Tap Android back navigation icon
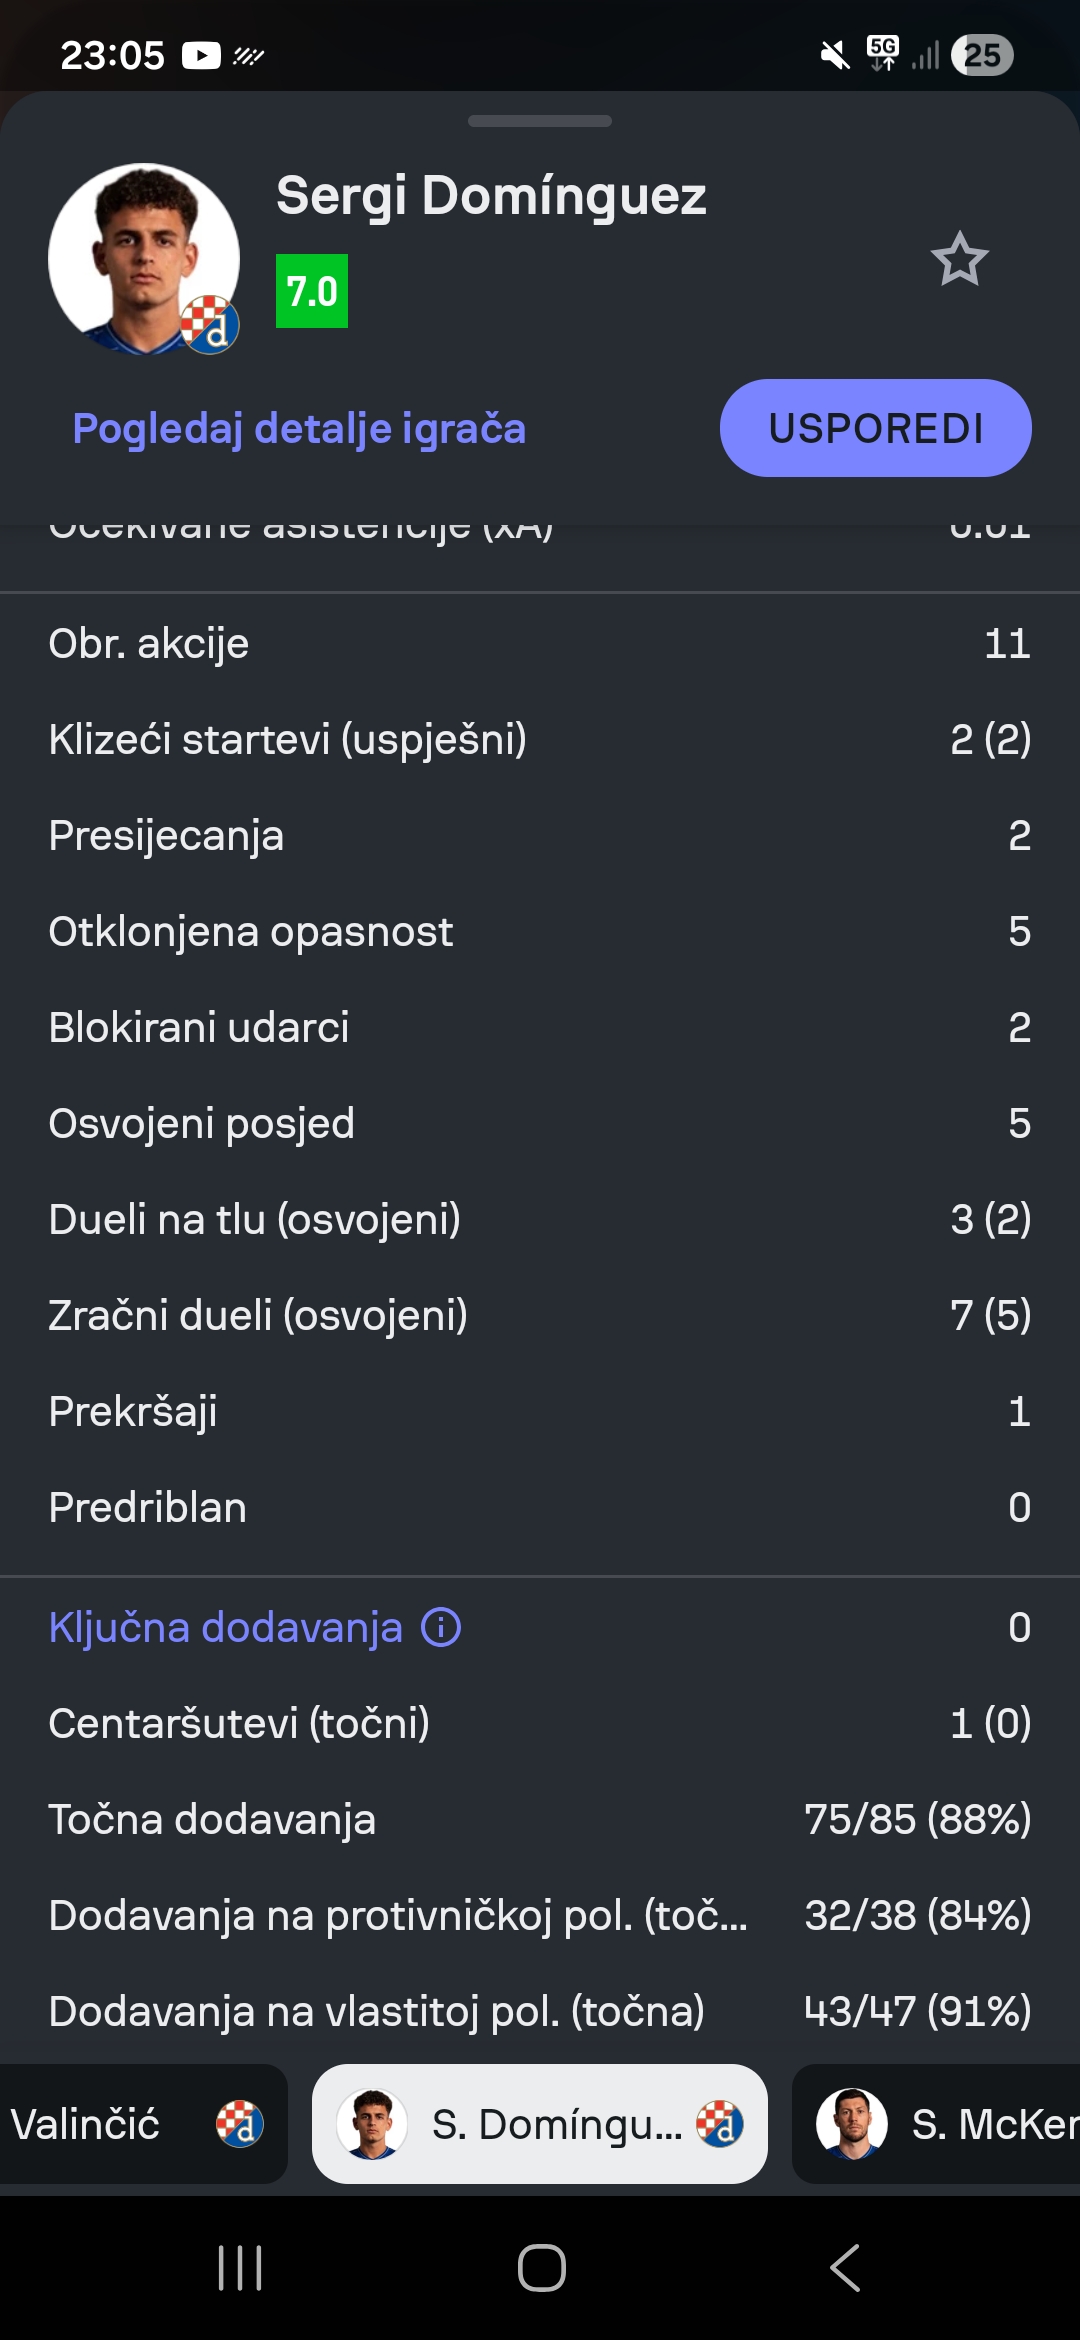The height and width of the screenshot is (2340, 1080). 845,2268
